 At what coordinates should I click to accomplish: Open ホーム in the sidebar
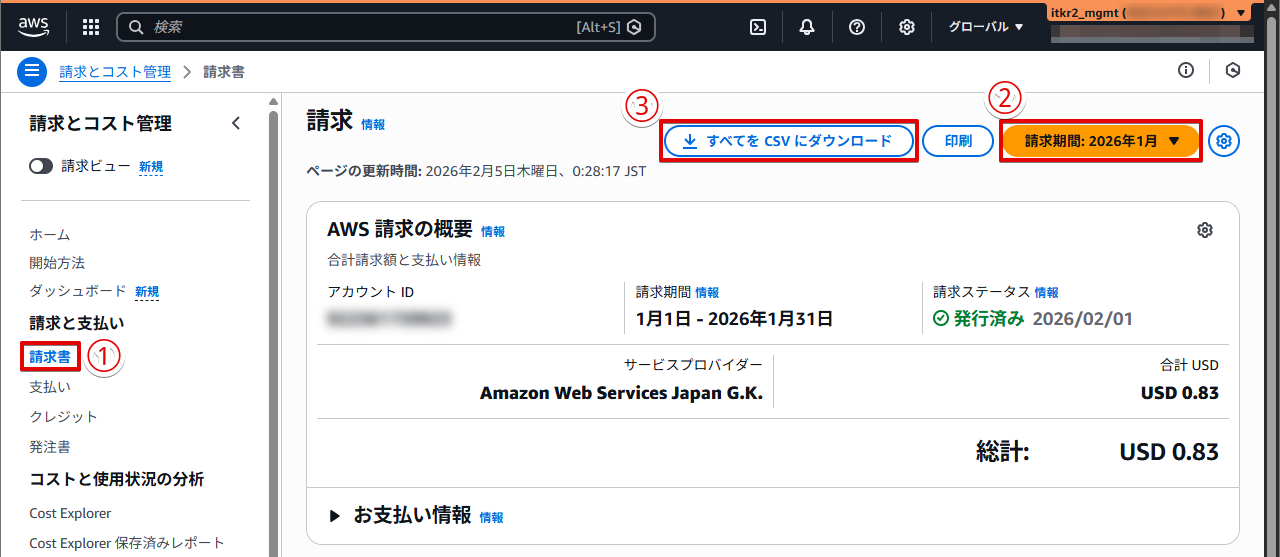(50, 235)
